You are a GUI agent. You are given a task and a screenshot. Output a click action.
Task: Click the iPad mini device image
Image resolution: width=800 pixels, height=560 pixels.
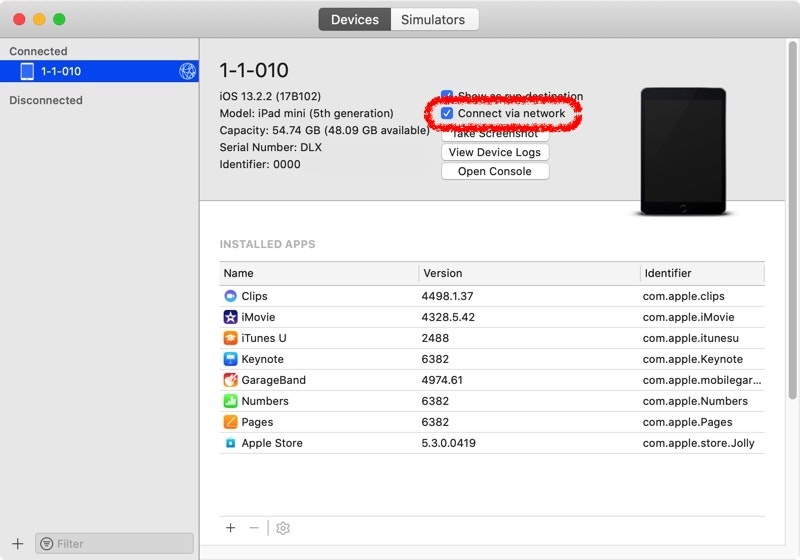(x=683, y=151)
